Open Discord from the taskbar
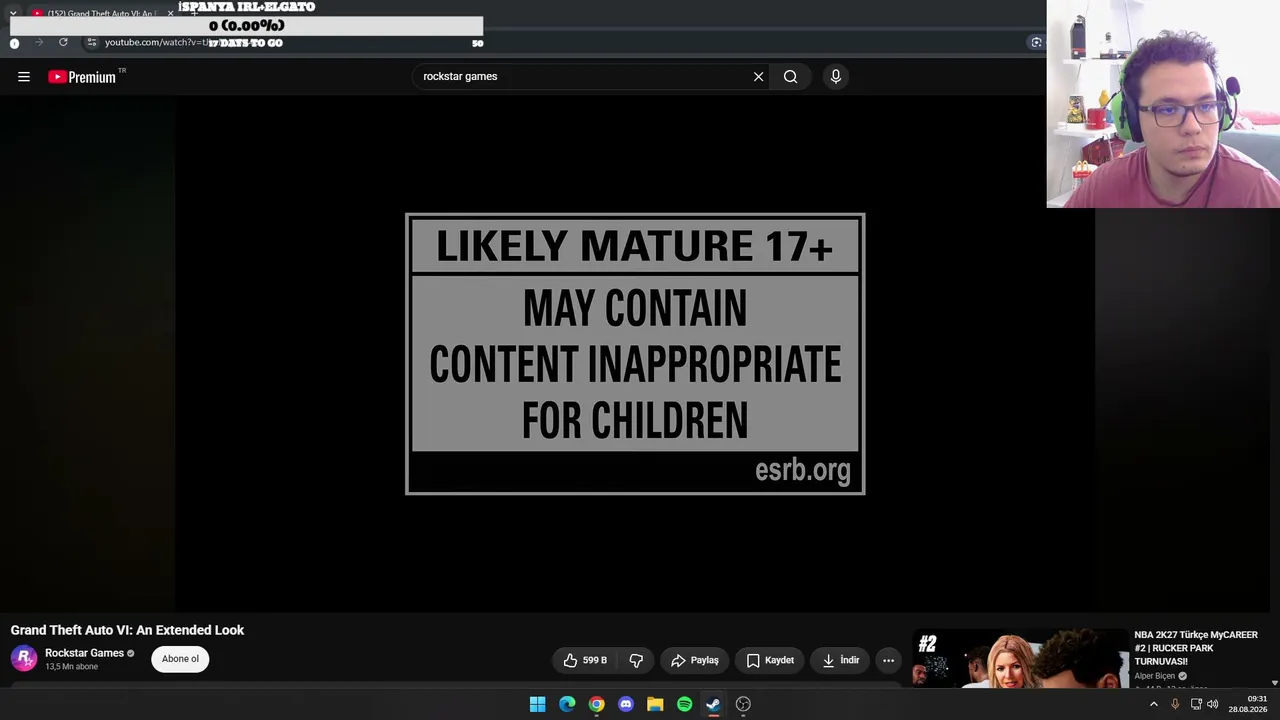1280x720 pixels. pyautogui.click(x=626, y=704)
